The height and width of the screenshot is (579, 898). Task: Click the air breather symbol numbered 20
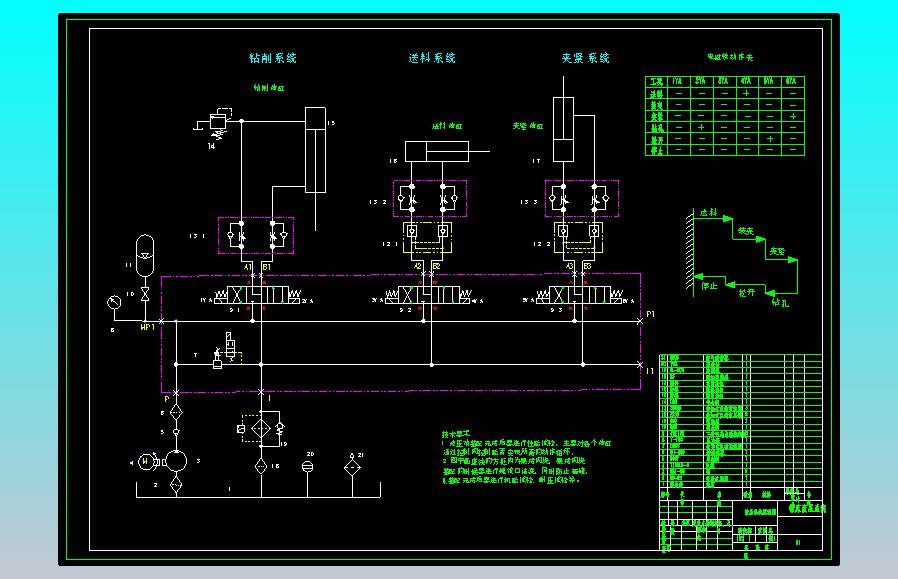[x=308, y=467]
